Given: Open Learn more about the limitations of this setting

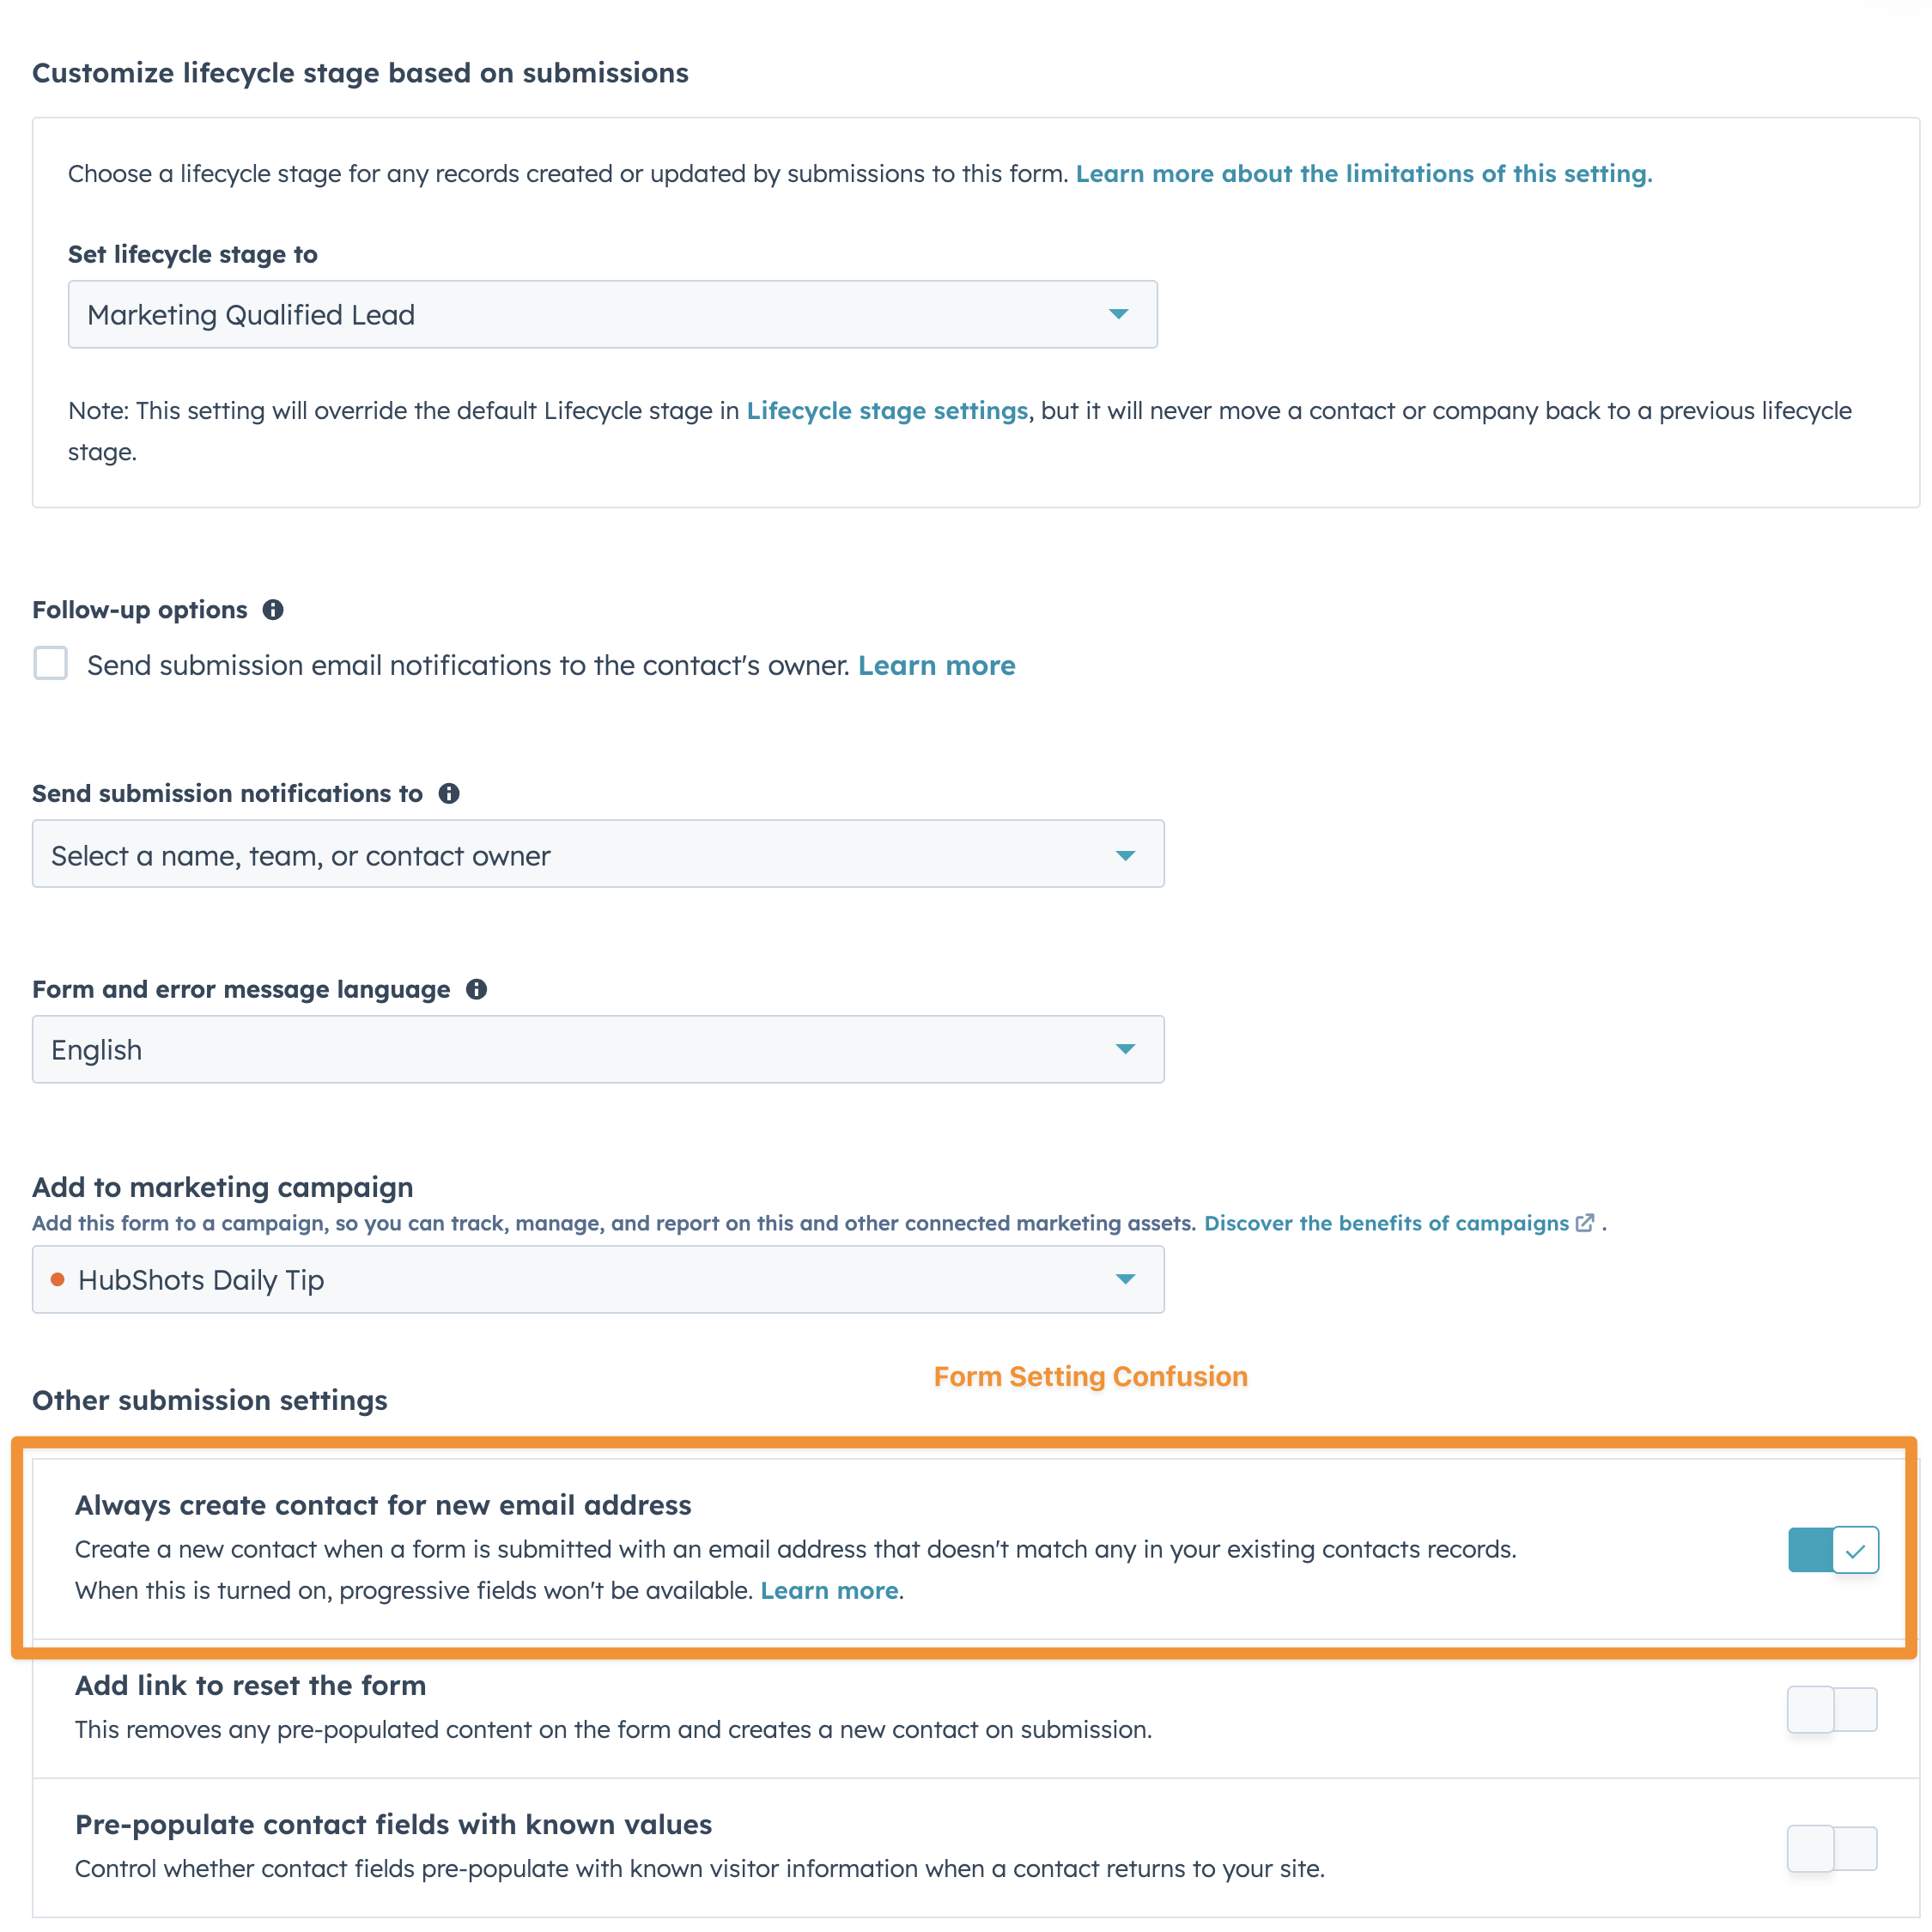Looking at the screenshot, I should [x=1364, y=174].
